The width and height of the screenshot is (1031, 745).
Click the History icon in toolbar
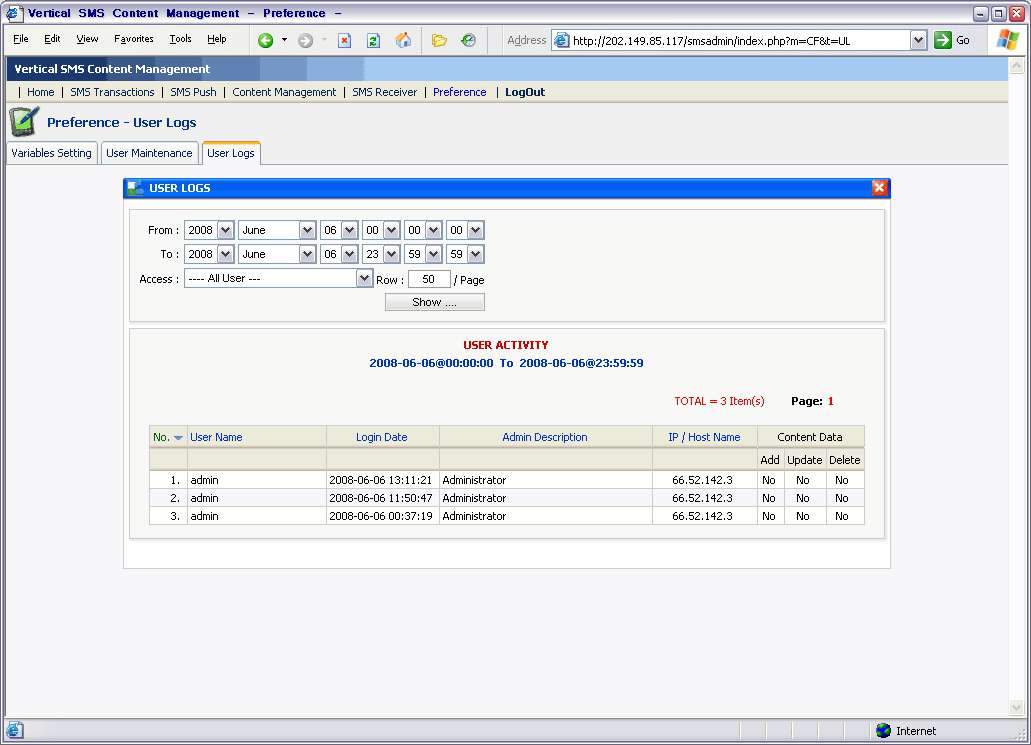tap(468, 40)
